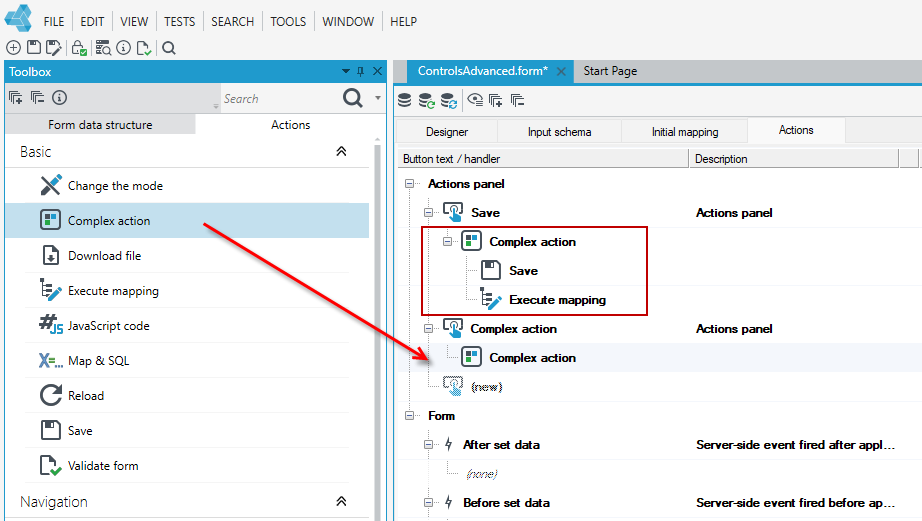Switch to the Initial mapping tab

[684, 132]
